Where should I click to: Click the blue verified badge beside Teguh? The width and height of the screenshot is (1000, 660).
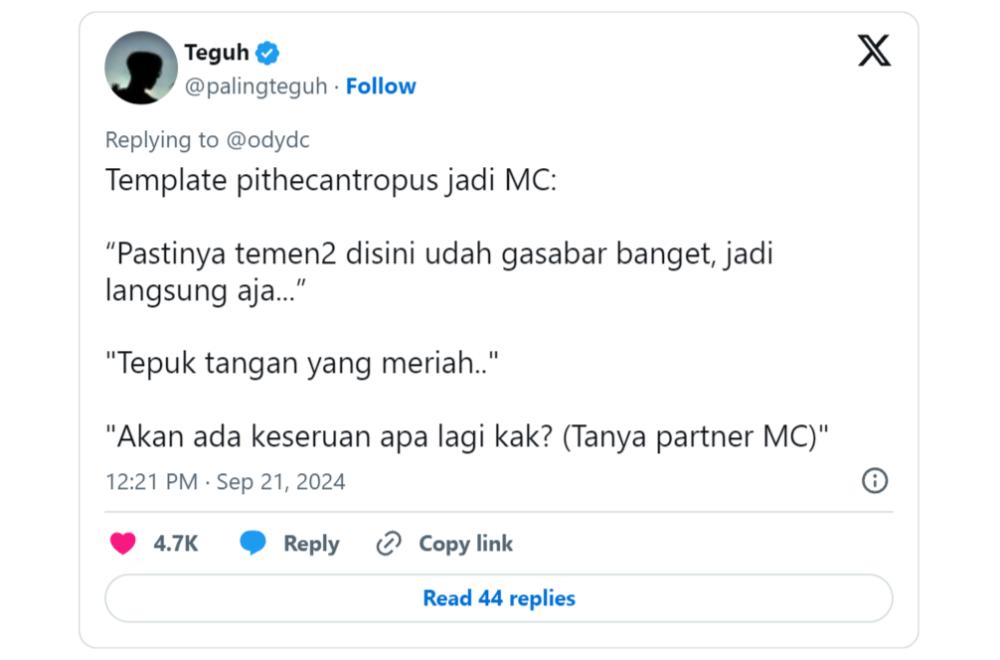(267, 53)
